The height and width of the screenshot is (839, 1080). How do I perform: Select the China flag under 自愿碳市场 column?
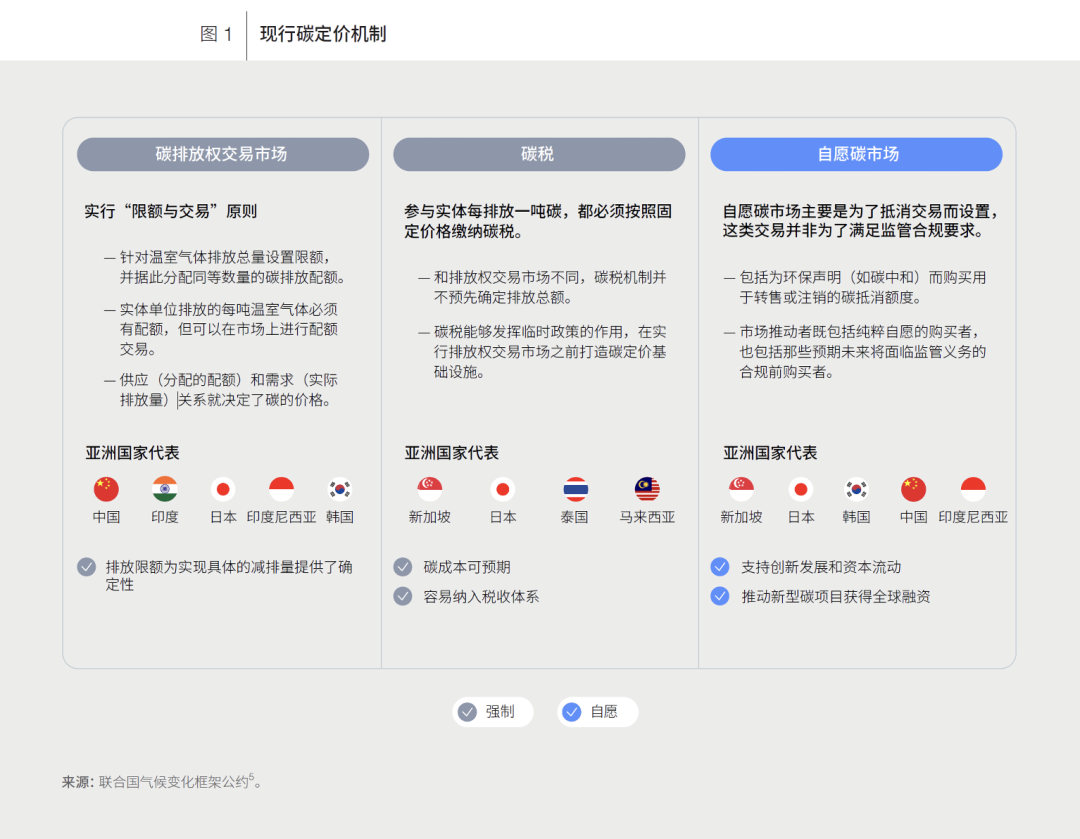(913, 489)
